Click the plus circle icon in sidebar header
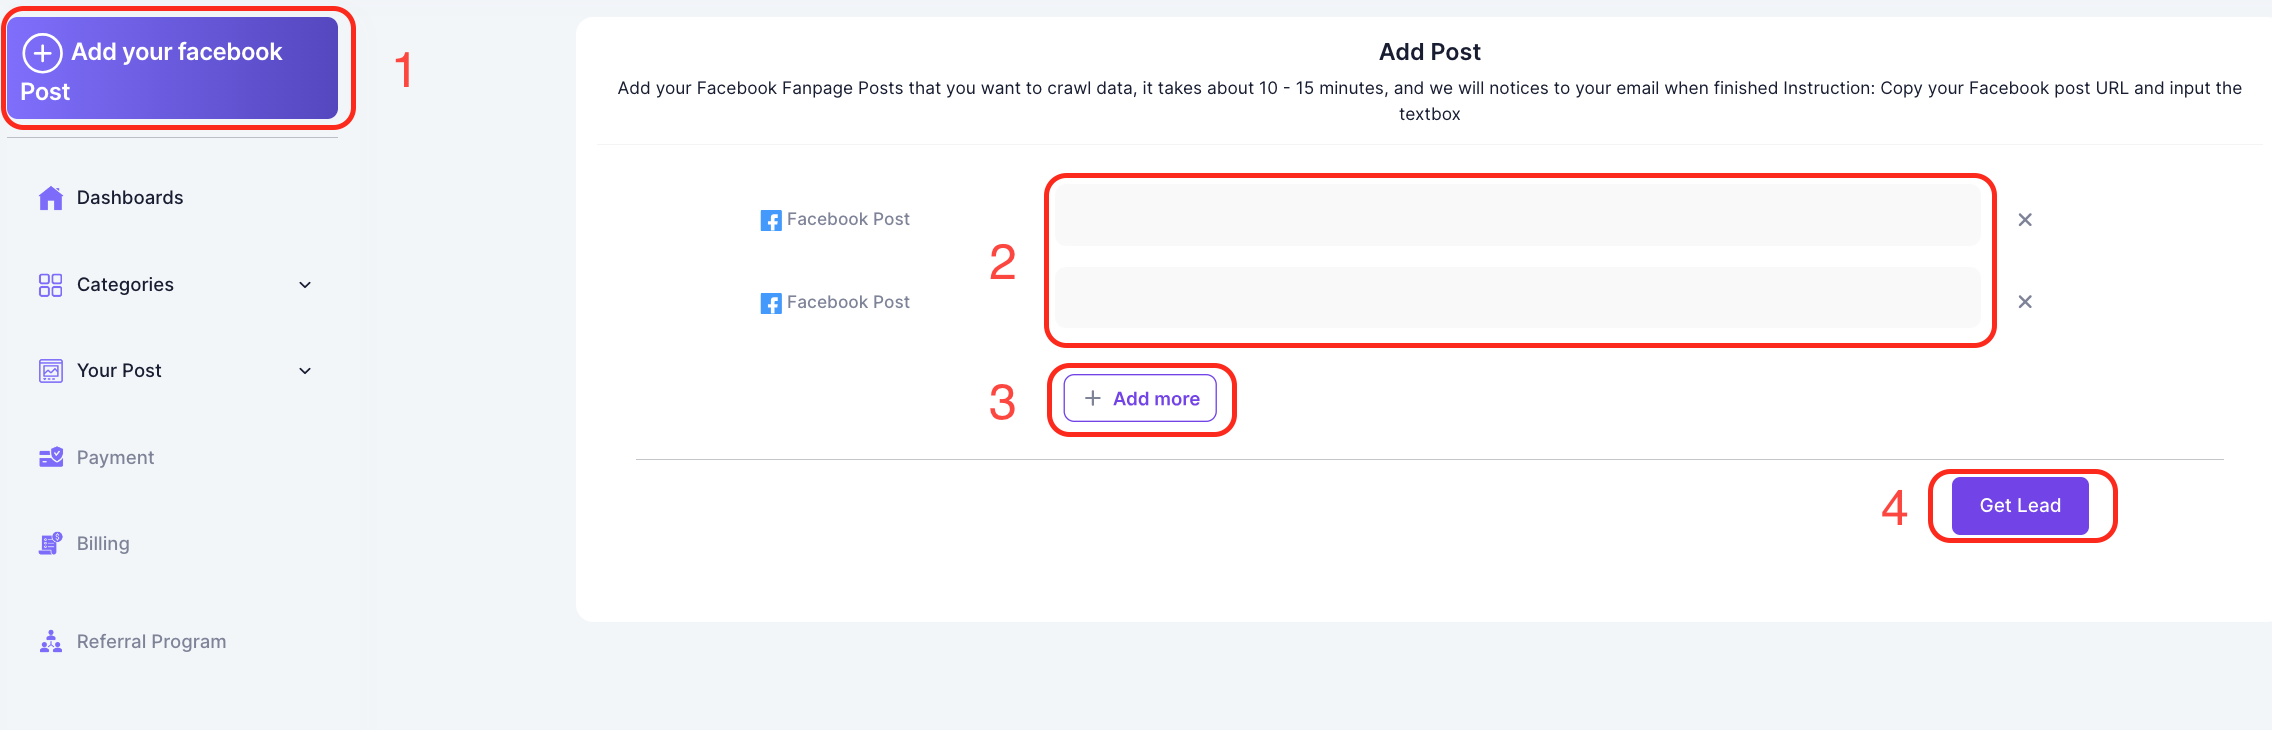This screenshot has width=2272, height=730. point(42,53)
